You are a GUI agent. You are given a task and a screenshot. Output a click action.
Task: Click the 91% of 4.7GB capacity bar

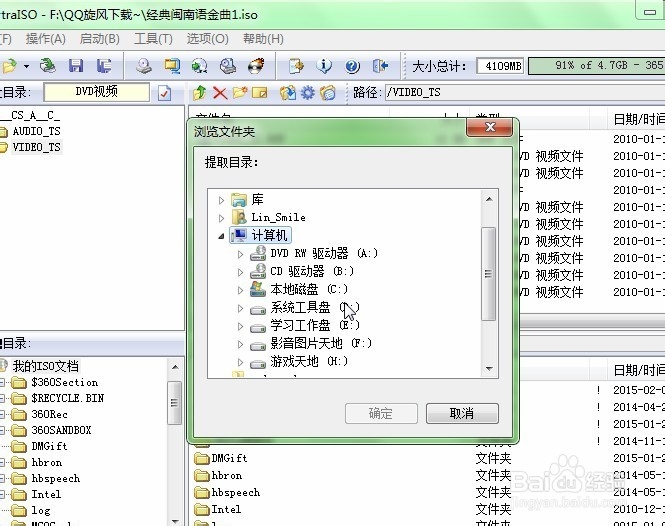596,66
